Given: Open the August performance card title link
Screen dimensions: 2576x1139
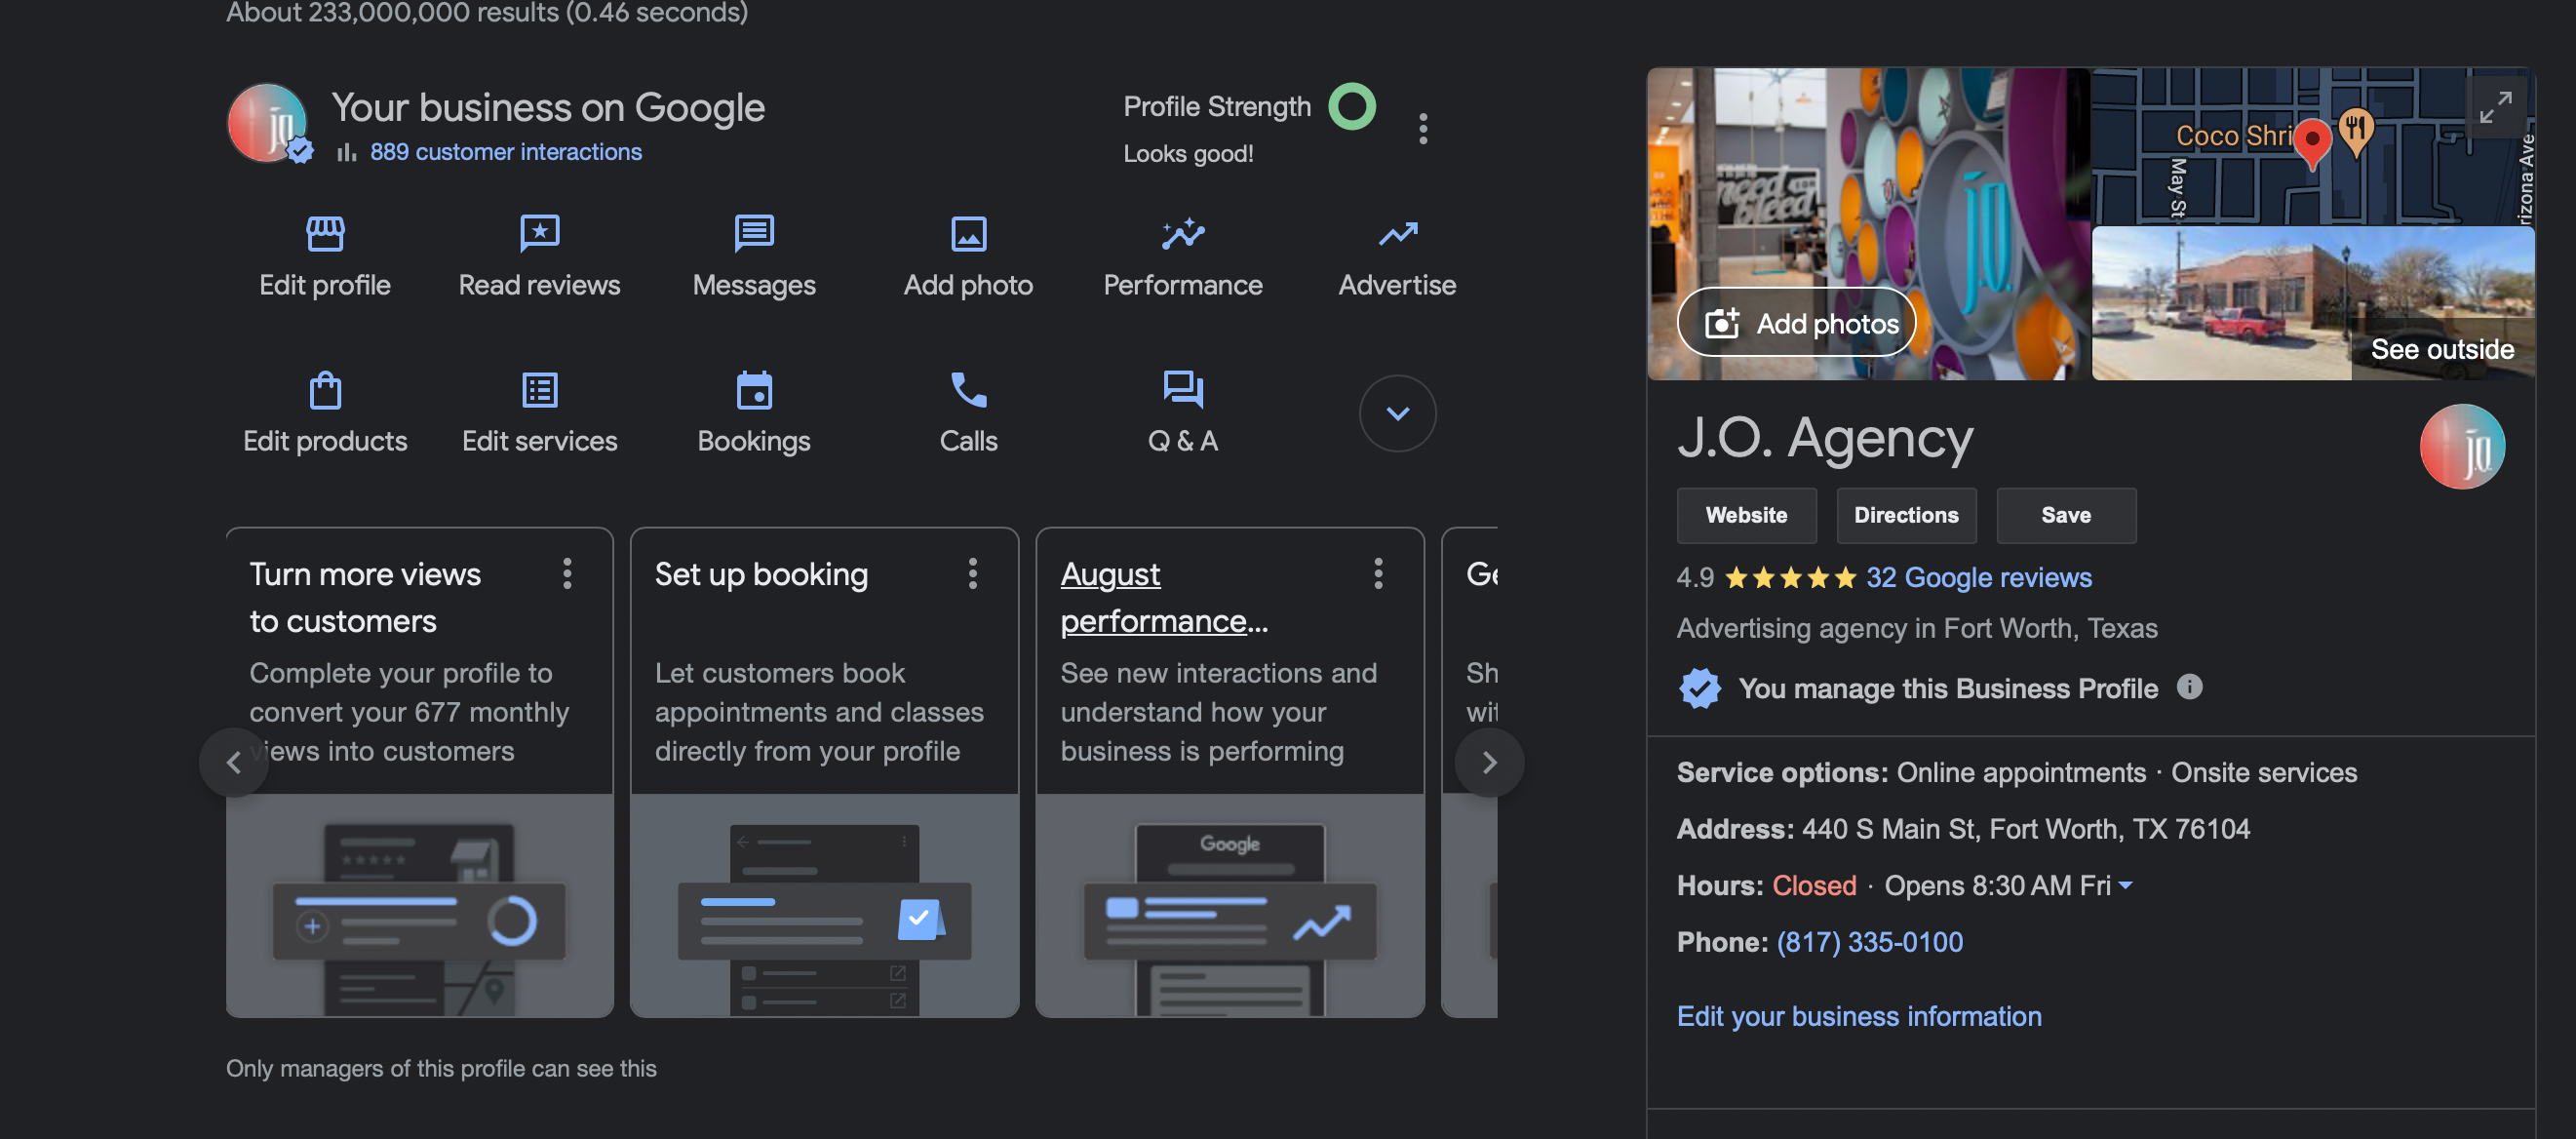Looking at the screenshot, I should click(1164, 597).
